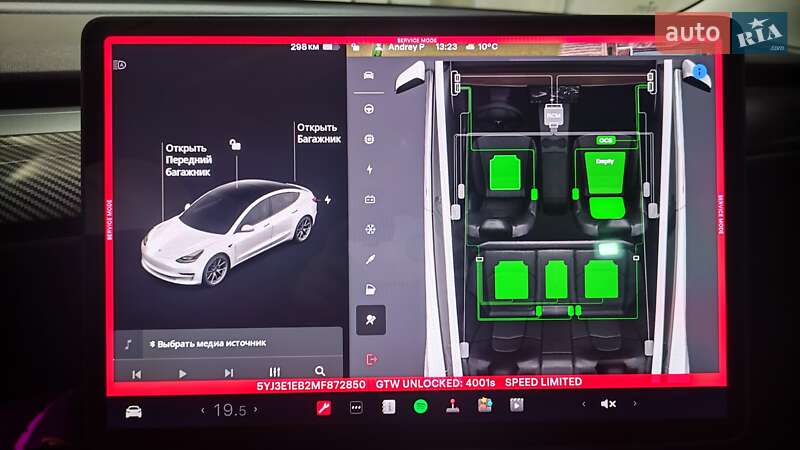Tap the 298 км range readout
800x450 pixels.
(x=305, y=47)
